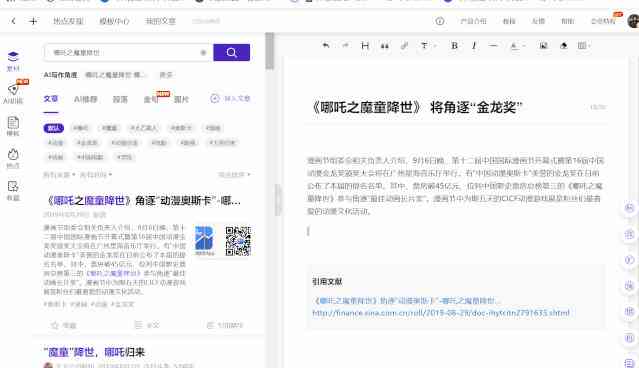
Task: Open the edit-note sidebar icon below 热点
Action: [x=13, y=191]
